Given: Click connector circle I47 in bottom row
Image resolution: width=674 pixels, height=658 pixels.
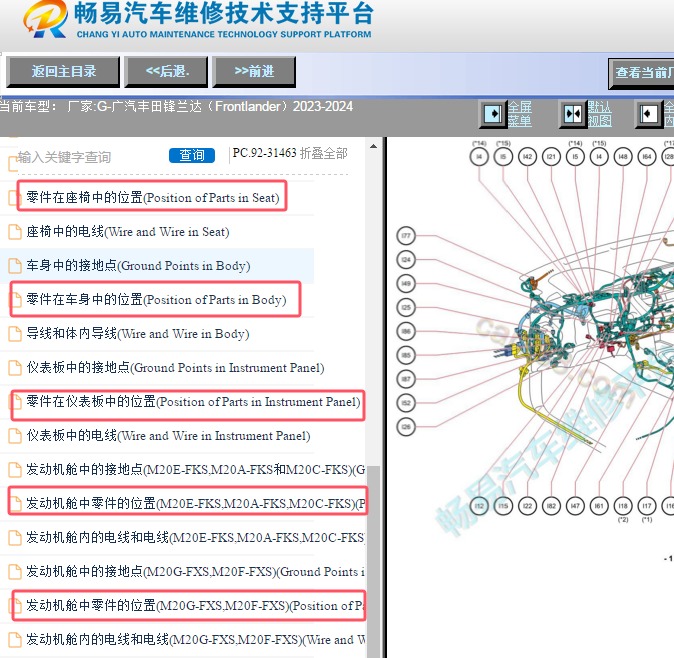Looking at the screenshot, I should 575,506.
